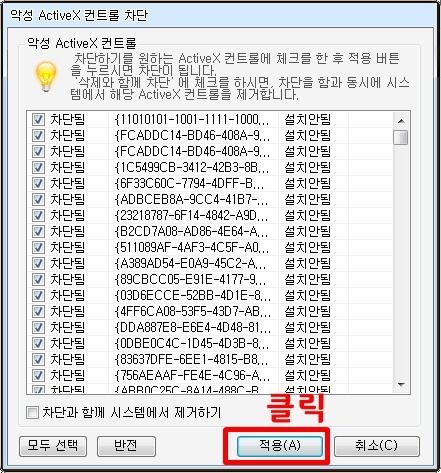Toggle checkbox for {B2CD7A08-AD86-4E64 entry
This screenshot has height=473, width=441.
pos(38,231)
